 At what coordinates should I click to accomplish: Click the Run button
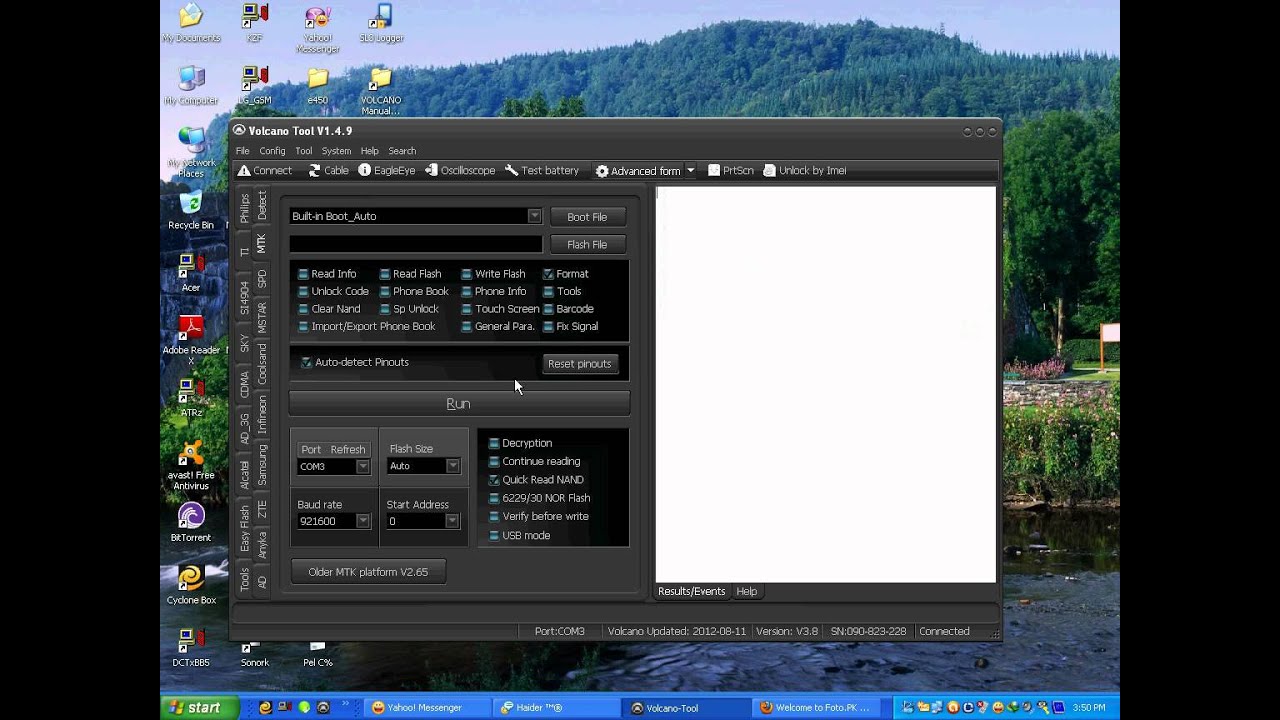pos(459,404)
